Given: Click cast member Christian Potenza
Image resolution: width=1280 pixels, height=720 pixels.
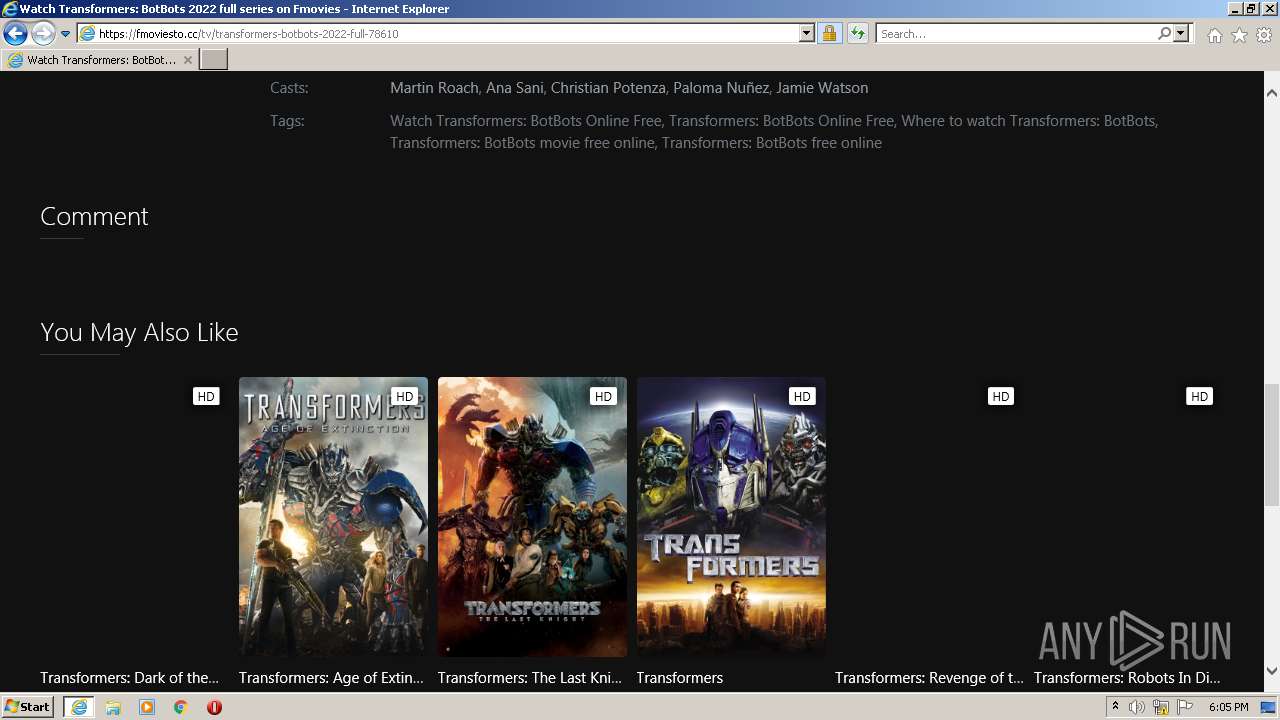Looking at the screenshot, I should pos(608,88).
